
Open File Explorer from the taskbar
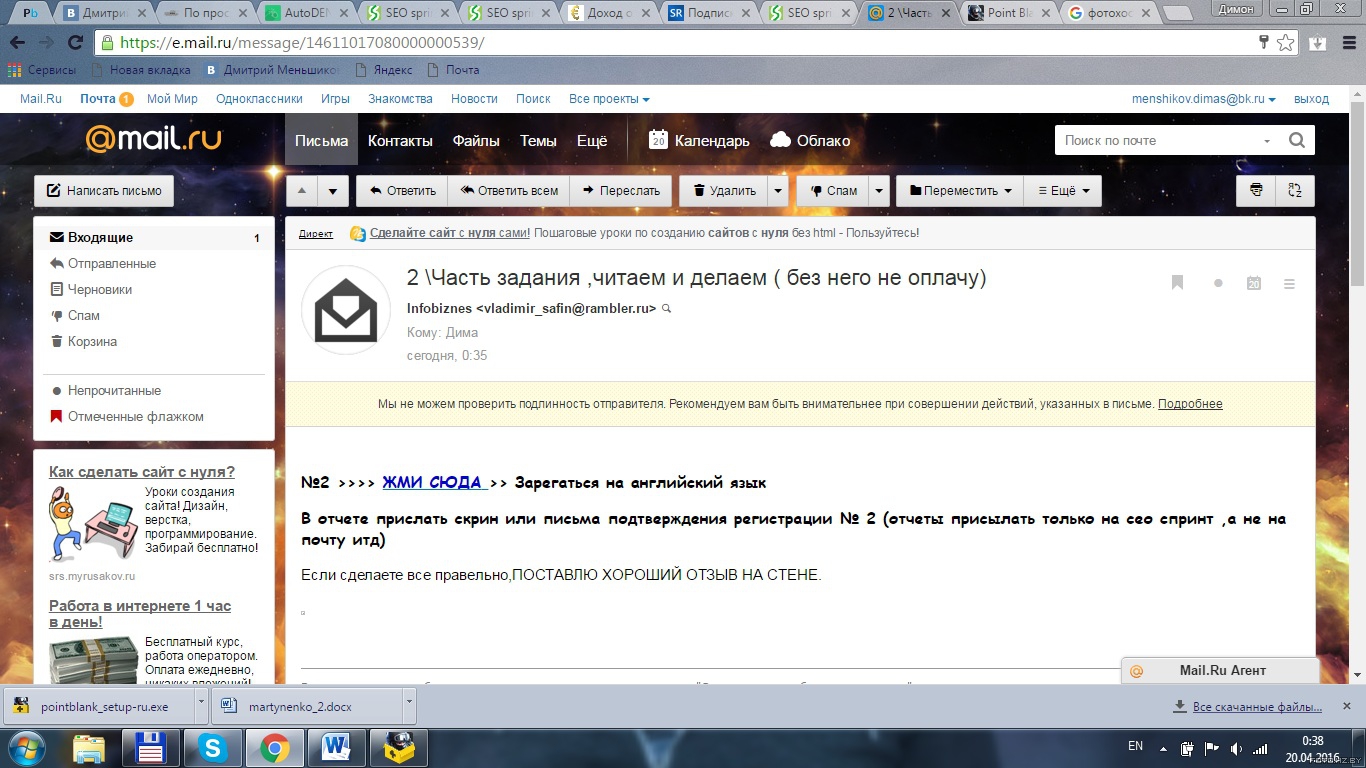coord(89,748)
